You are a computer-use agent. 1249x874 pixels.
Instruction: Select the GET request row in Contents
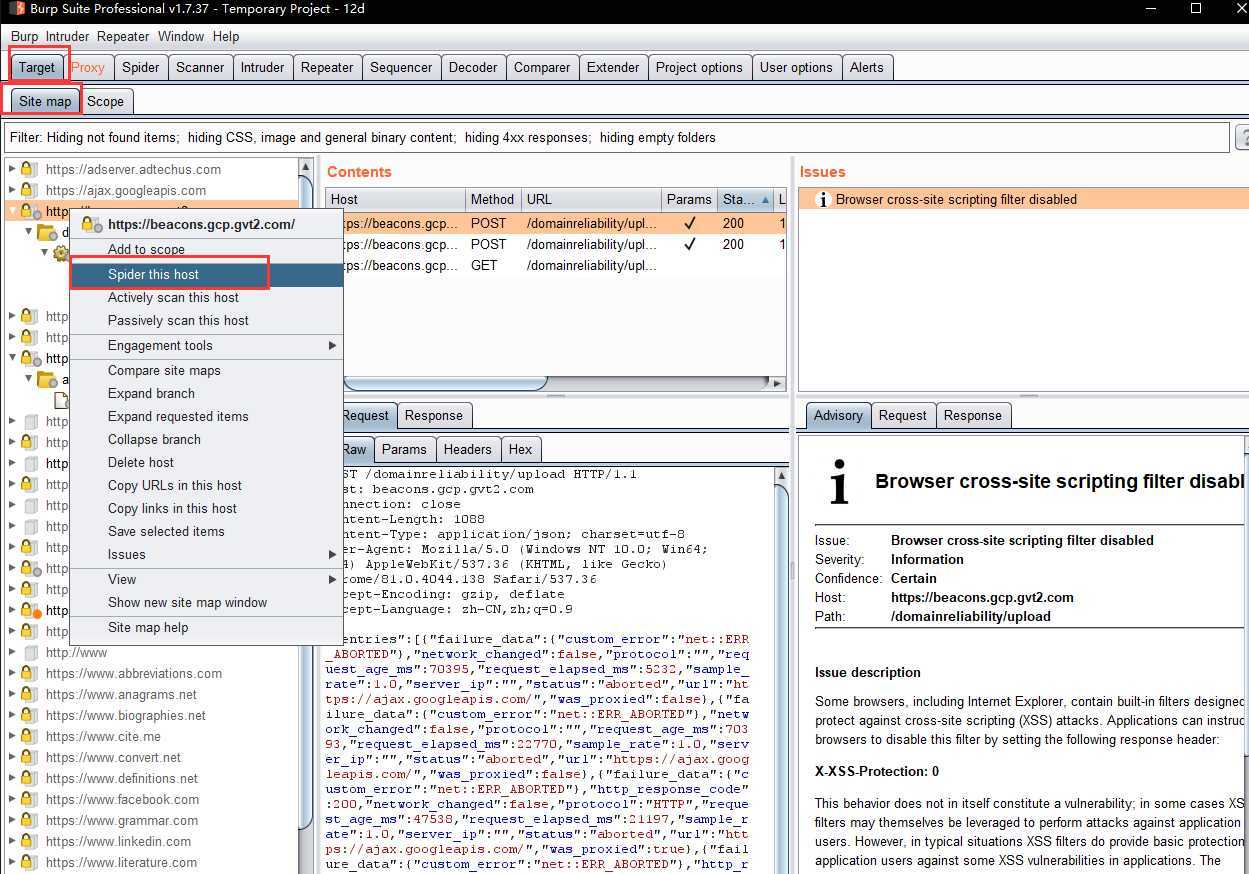pos(556,265)
